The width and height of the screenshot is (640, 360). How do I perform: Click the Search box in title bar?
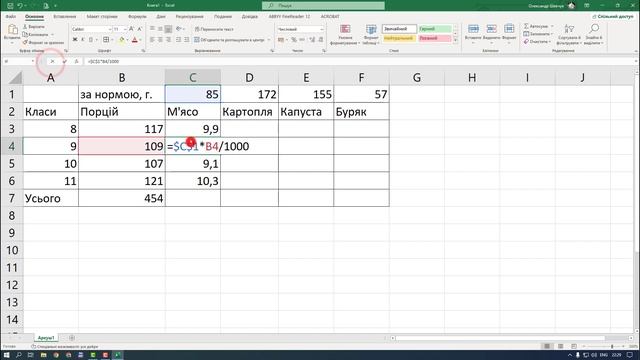tap(323, 6)
